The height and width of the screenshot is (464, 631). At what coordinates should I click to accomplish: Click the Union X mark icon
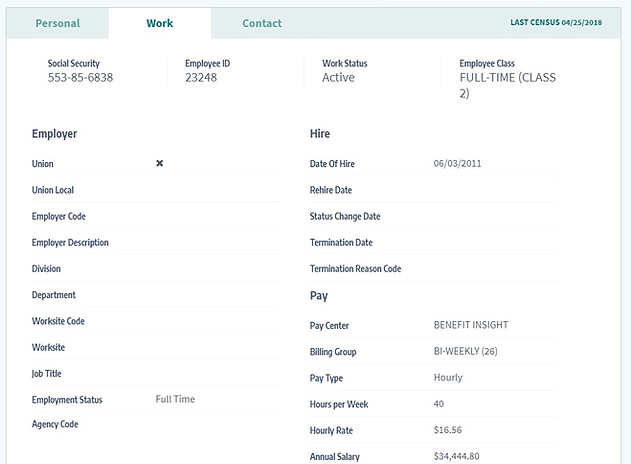pyautogui.click(x=159, y=163)
